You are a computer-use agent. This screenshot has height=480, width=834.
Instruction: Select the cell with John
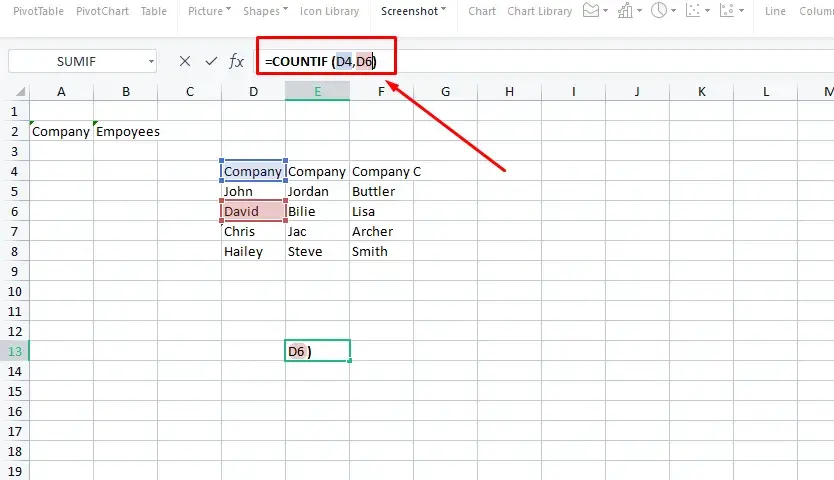tap(254, 192)
